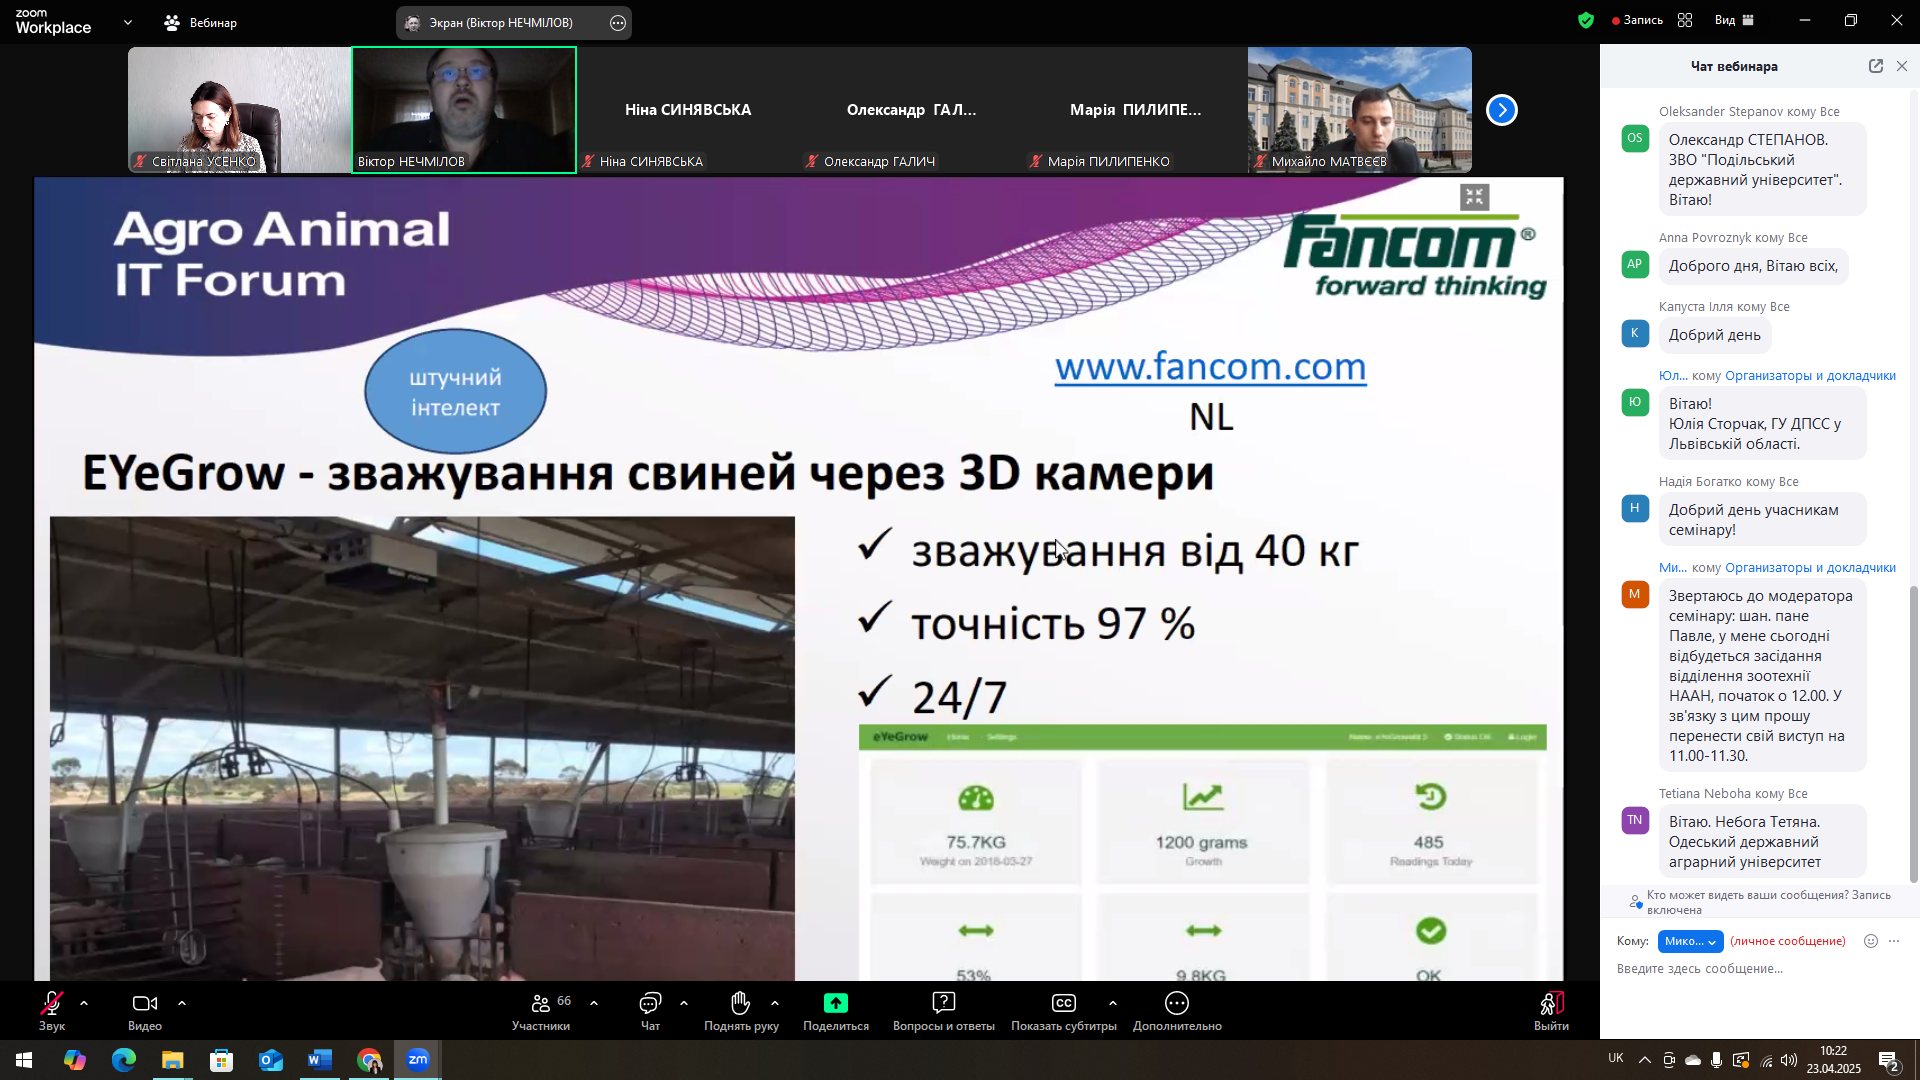Screen dimensions: 1920x1080
Task: Expand chat options arrow next to Чат
Action: point(684,1003)
